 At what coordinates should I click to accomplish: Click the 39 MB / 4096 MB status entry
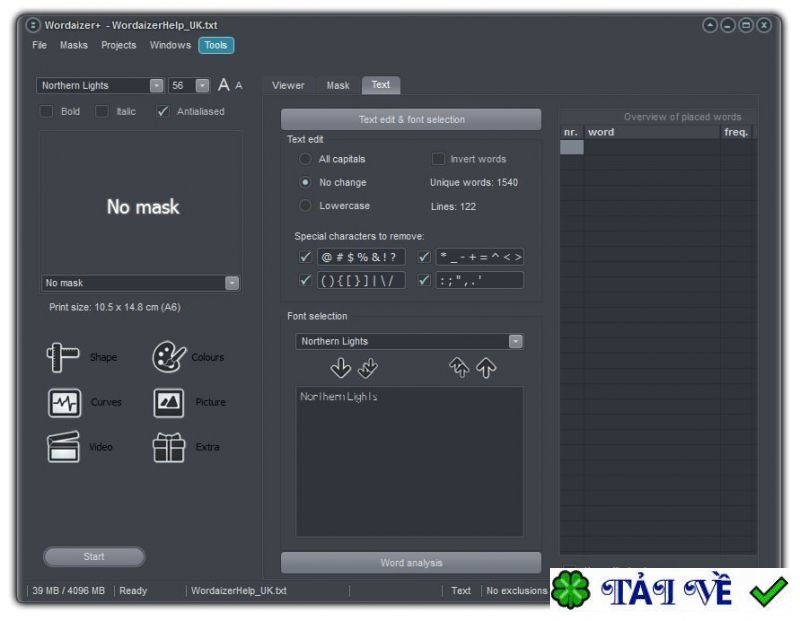[x=68, y=590]
